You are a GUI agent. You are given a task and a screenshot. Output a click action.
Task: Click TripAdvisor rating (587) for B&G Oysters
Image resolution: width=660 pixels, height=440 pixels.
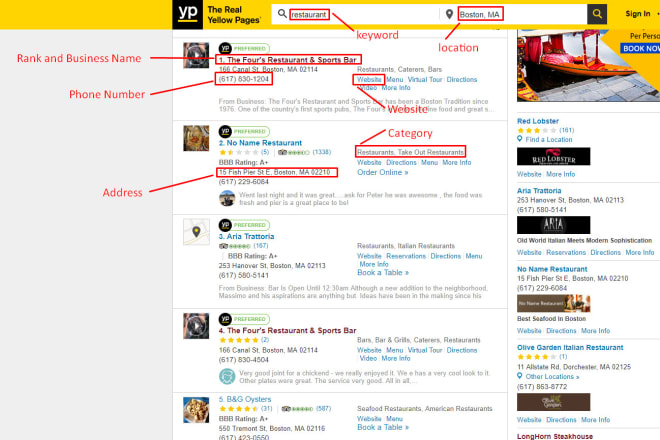click(x=306, y=408)
